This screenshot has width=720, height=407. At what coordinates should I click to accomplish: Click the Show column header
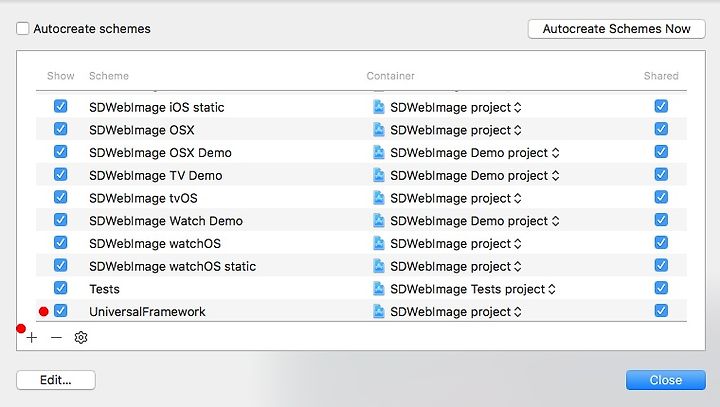tap(61, 76)
